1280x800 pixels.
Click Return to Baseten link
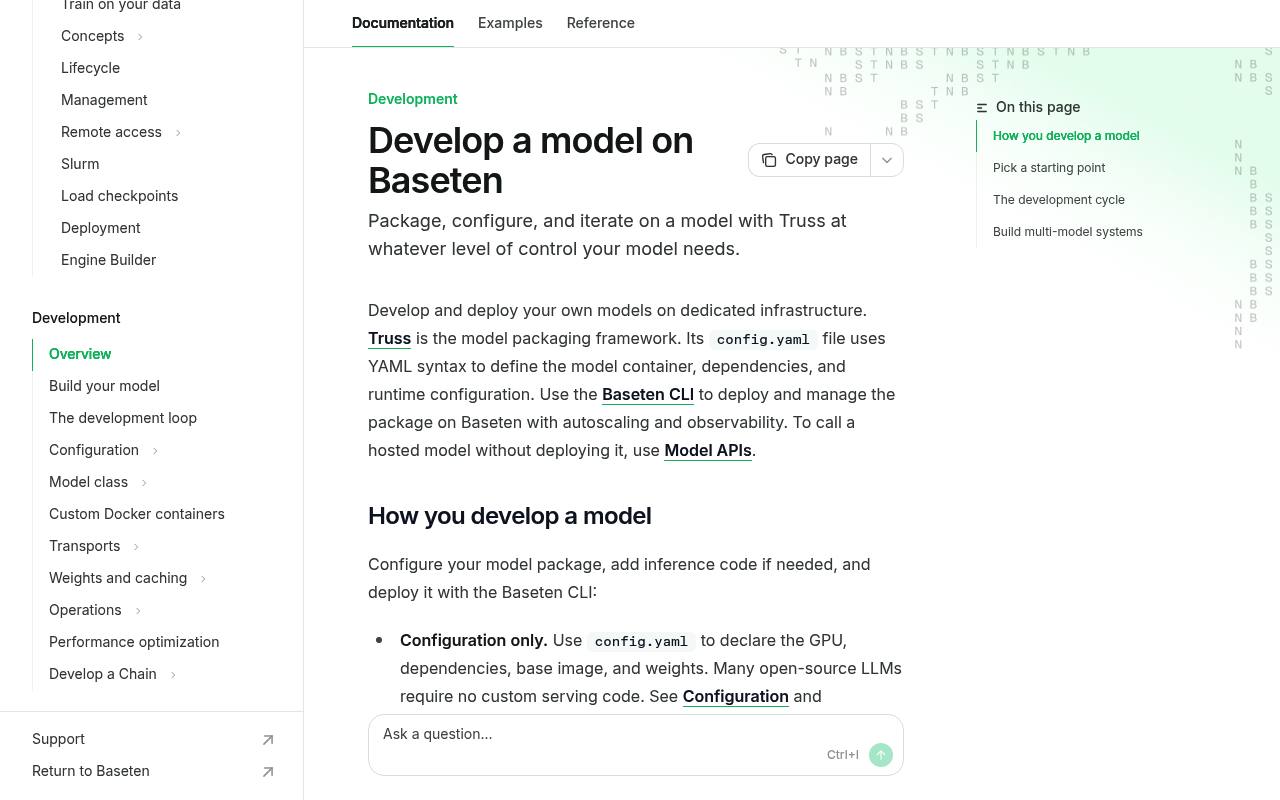coord(90,771)
